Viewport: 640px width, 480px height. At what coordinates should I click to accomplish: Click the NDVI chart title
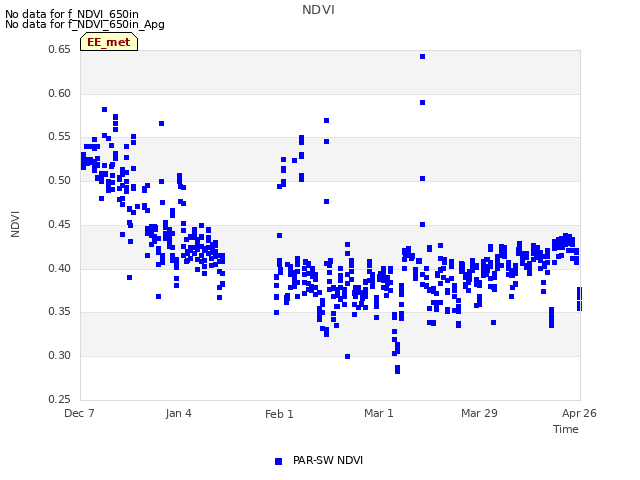(318, 10)
